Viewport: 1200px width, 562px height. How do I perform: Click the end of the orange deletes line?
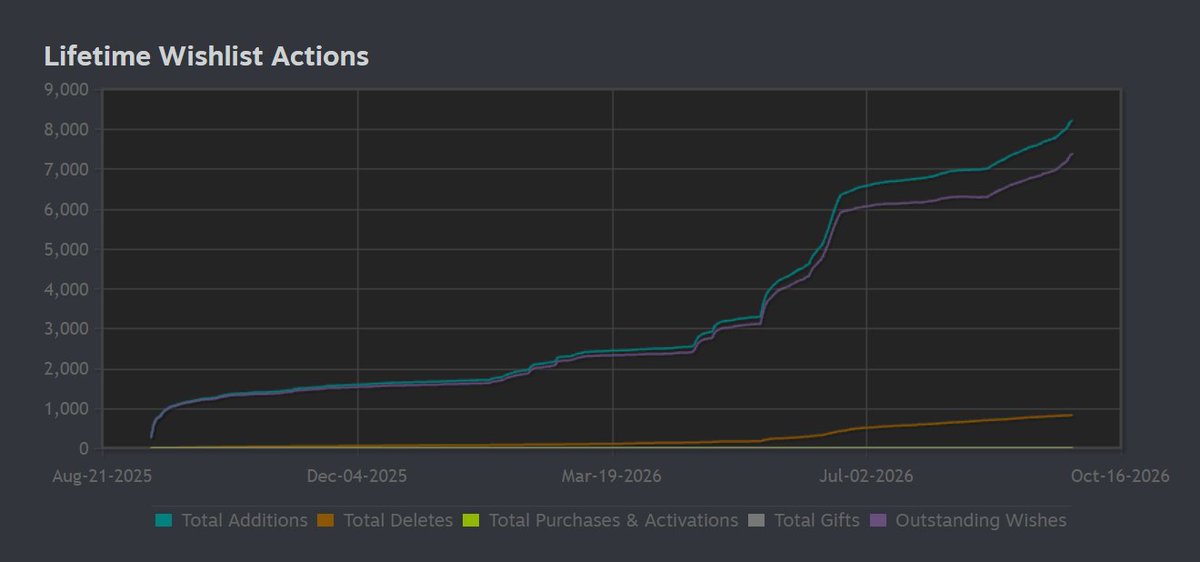[1072, 415]
